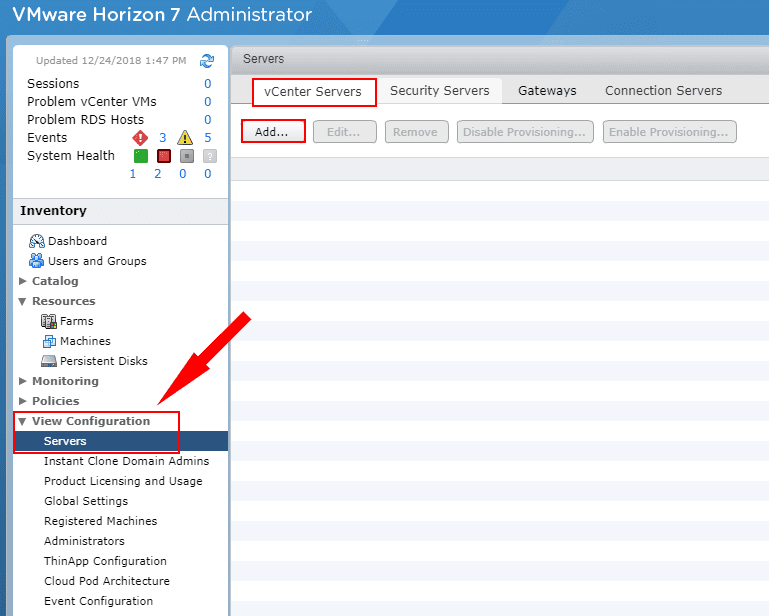Select Servers under View Configuration

point(121,441)
